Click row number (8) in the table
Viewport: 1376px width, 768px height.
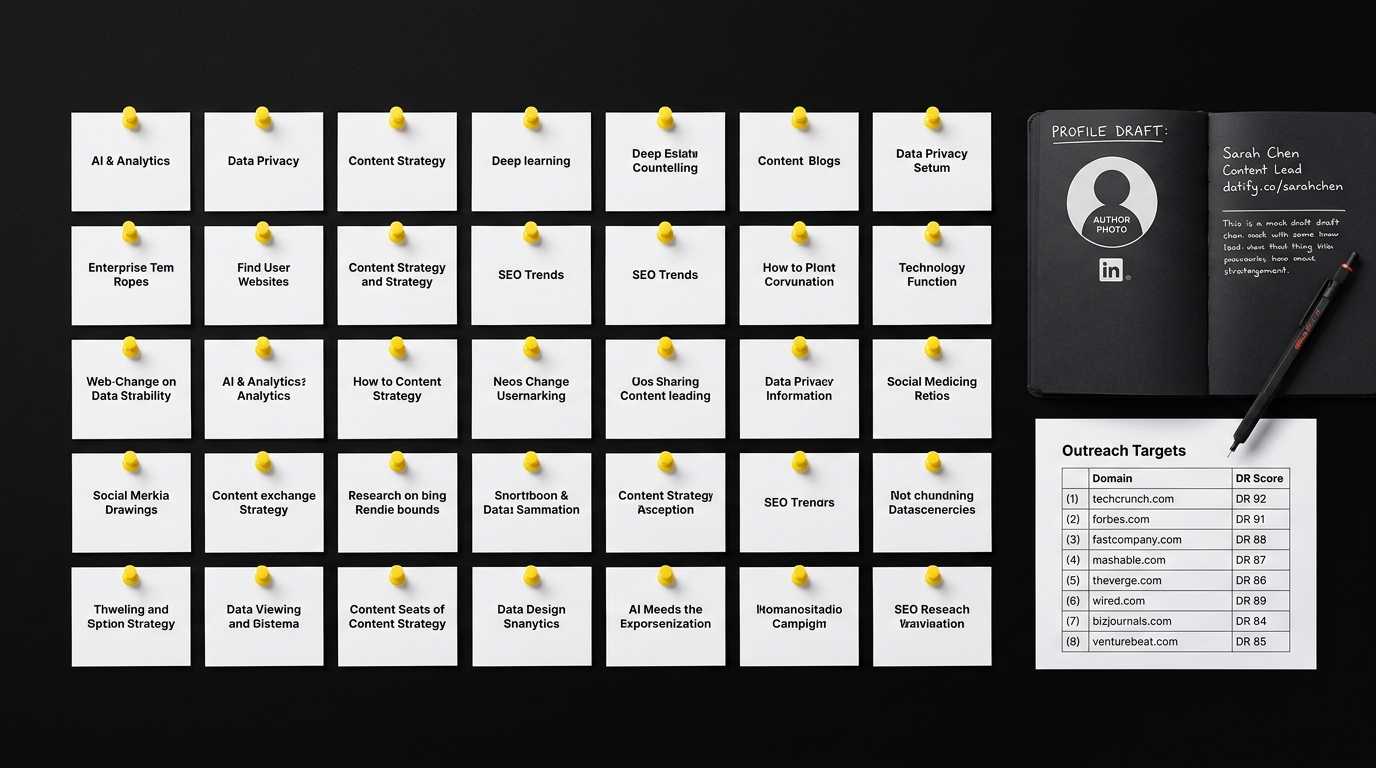click(1073, 642)
